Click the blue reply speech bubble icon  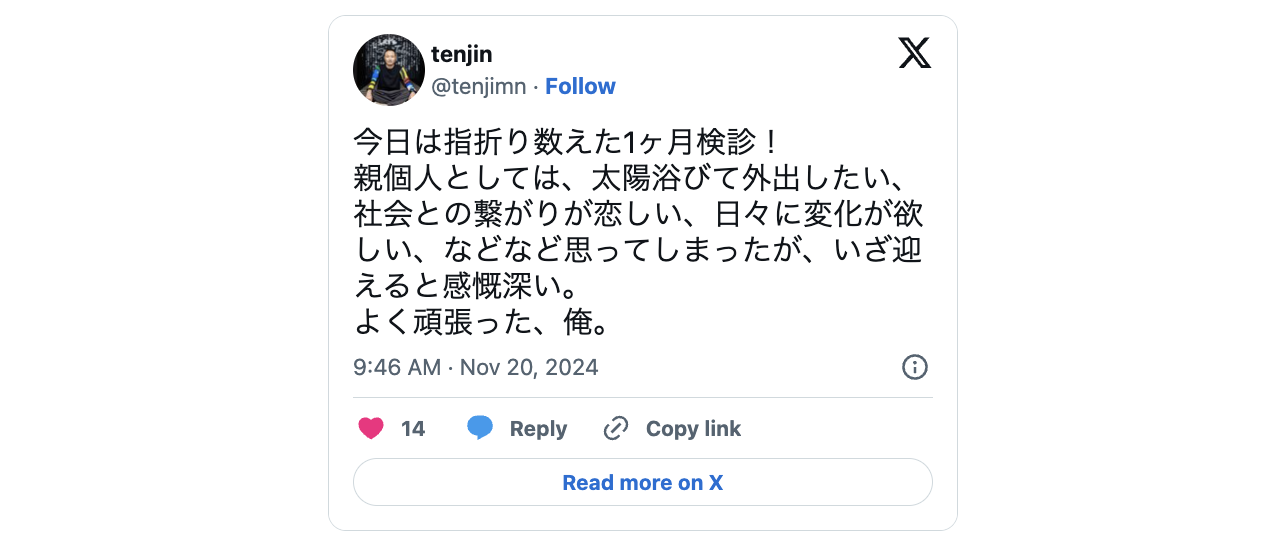480,428
